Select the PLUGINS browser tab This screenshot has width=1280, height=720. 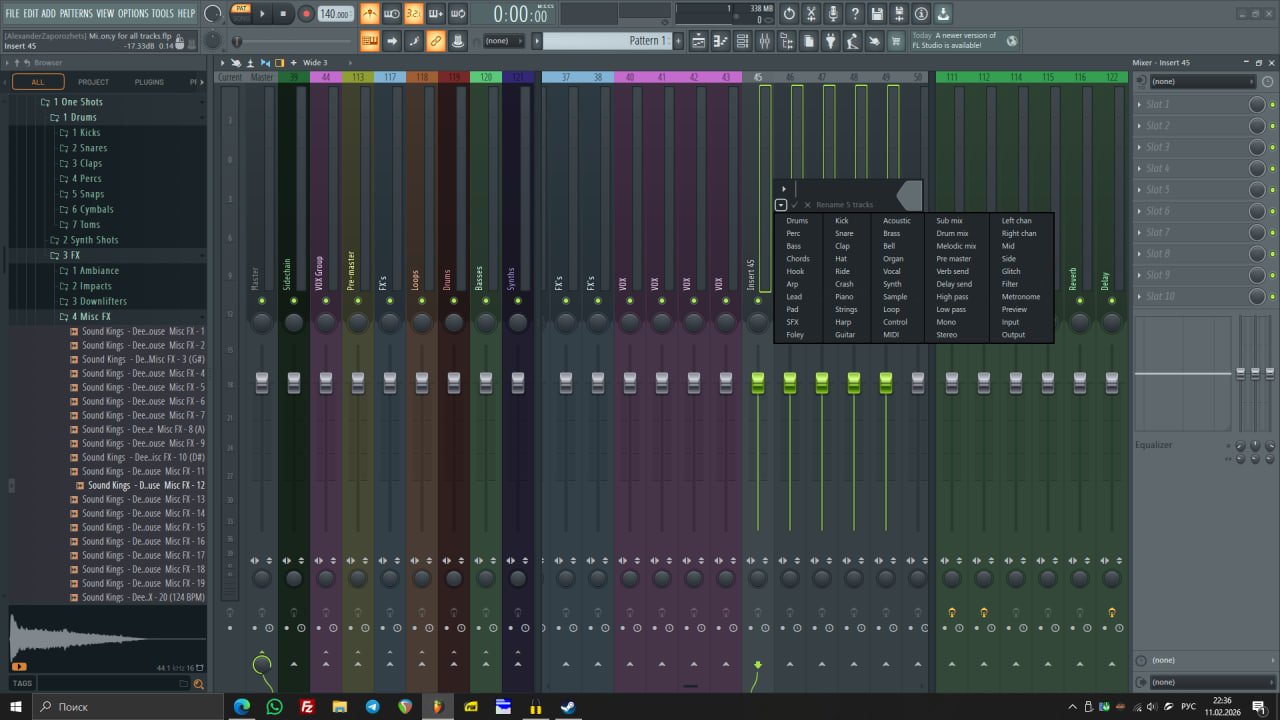tap(149, 82)
